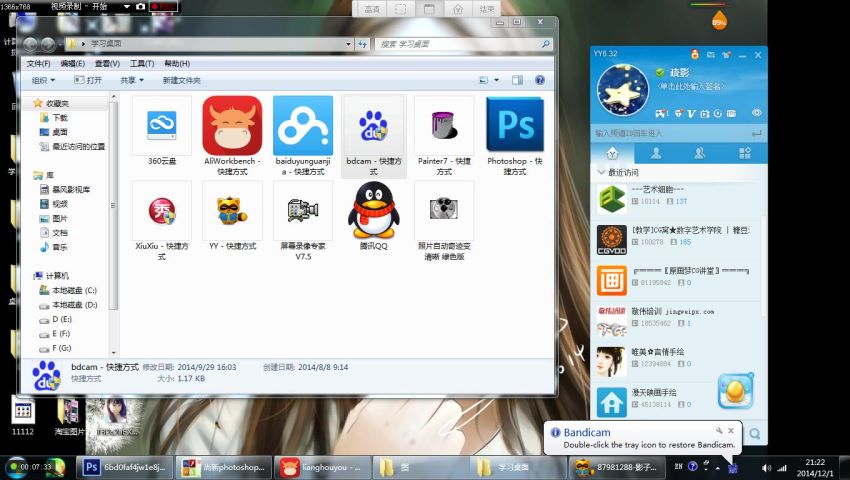The height and width of the screenshot is (480, 850).
Task: Select the Photoshop shortcut icon in folder
Action: [x=514, y=125]
